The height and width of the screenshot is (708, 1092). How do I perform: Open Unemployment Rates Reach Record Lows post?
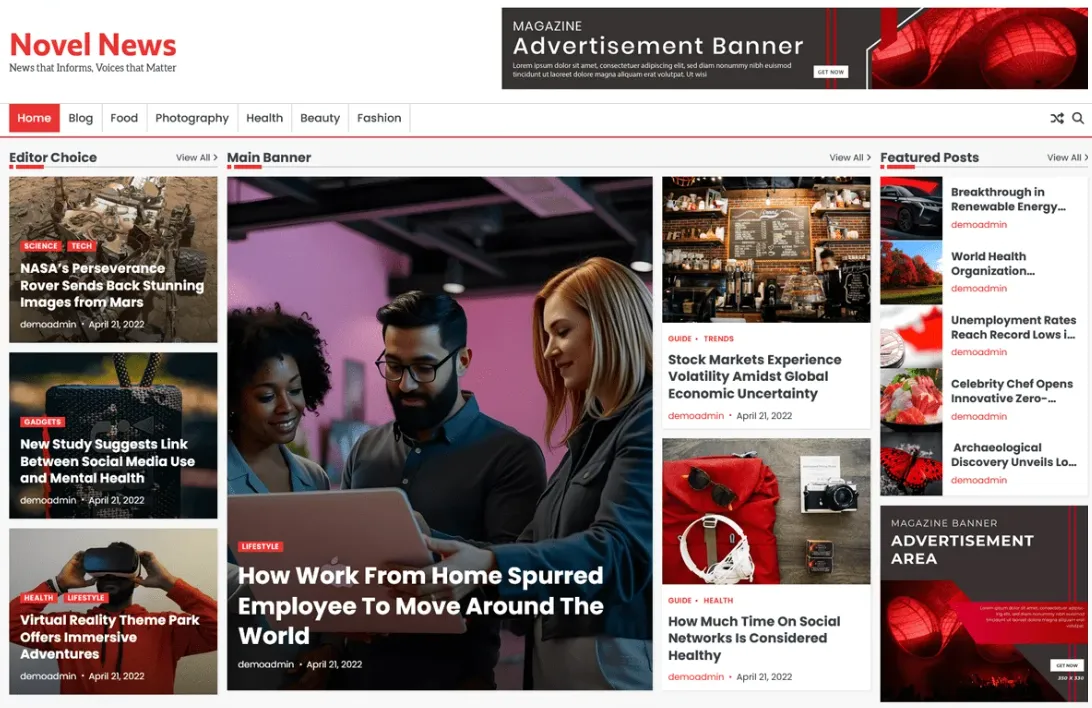1013,327
